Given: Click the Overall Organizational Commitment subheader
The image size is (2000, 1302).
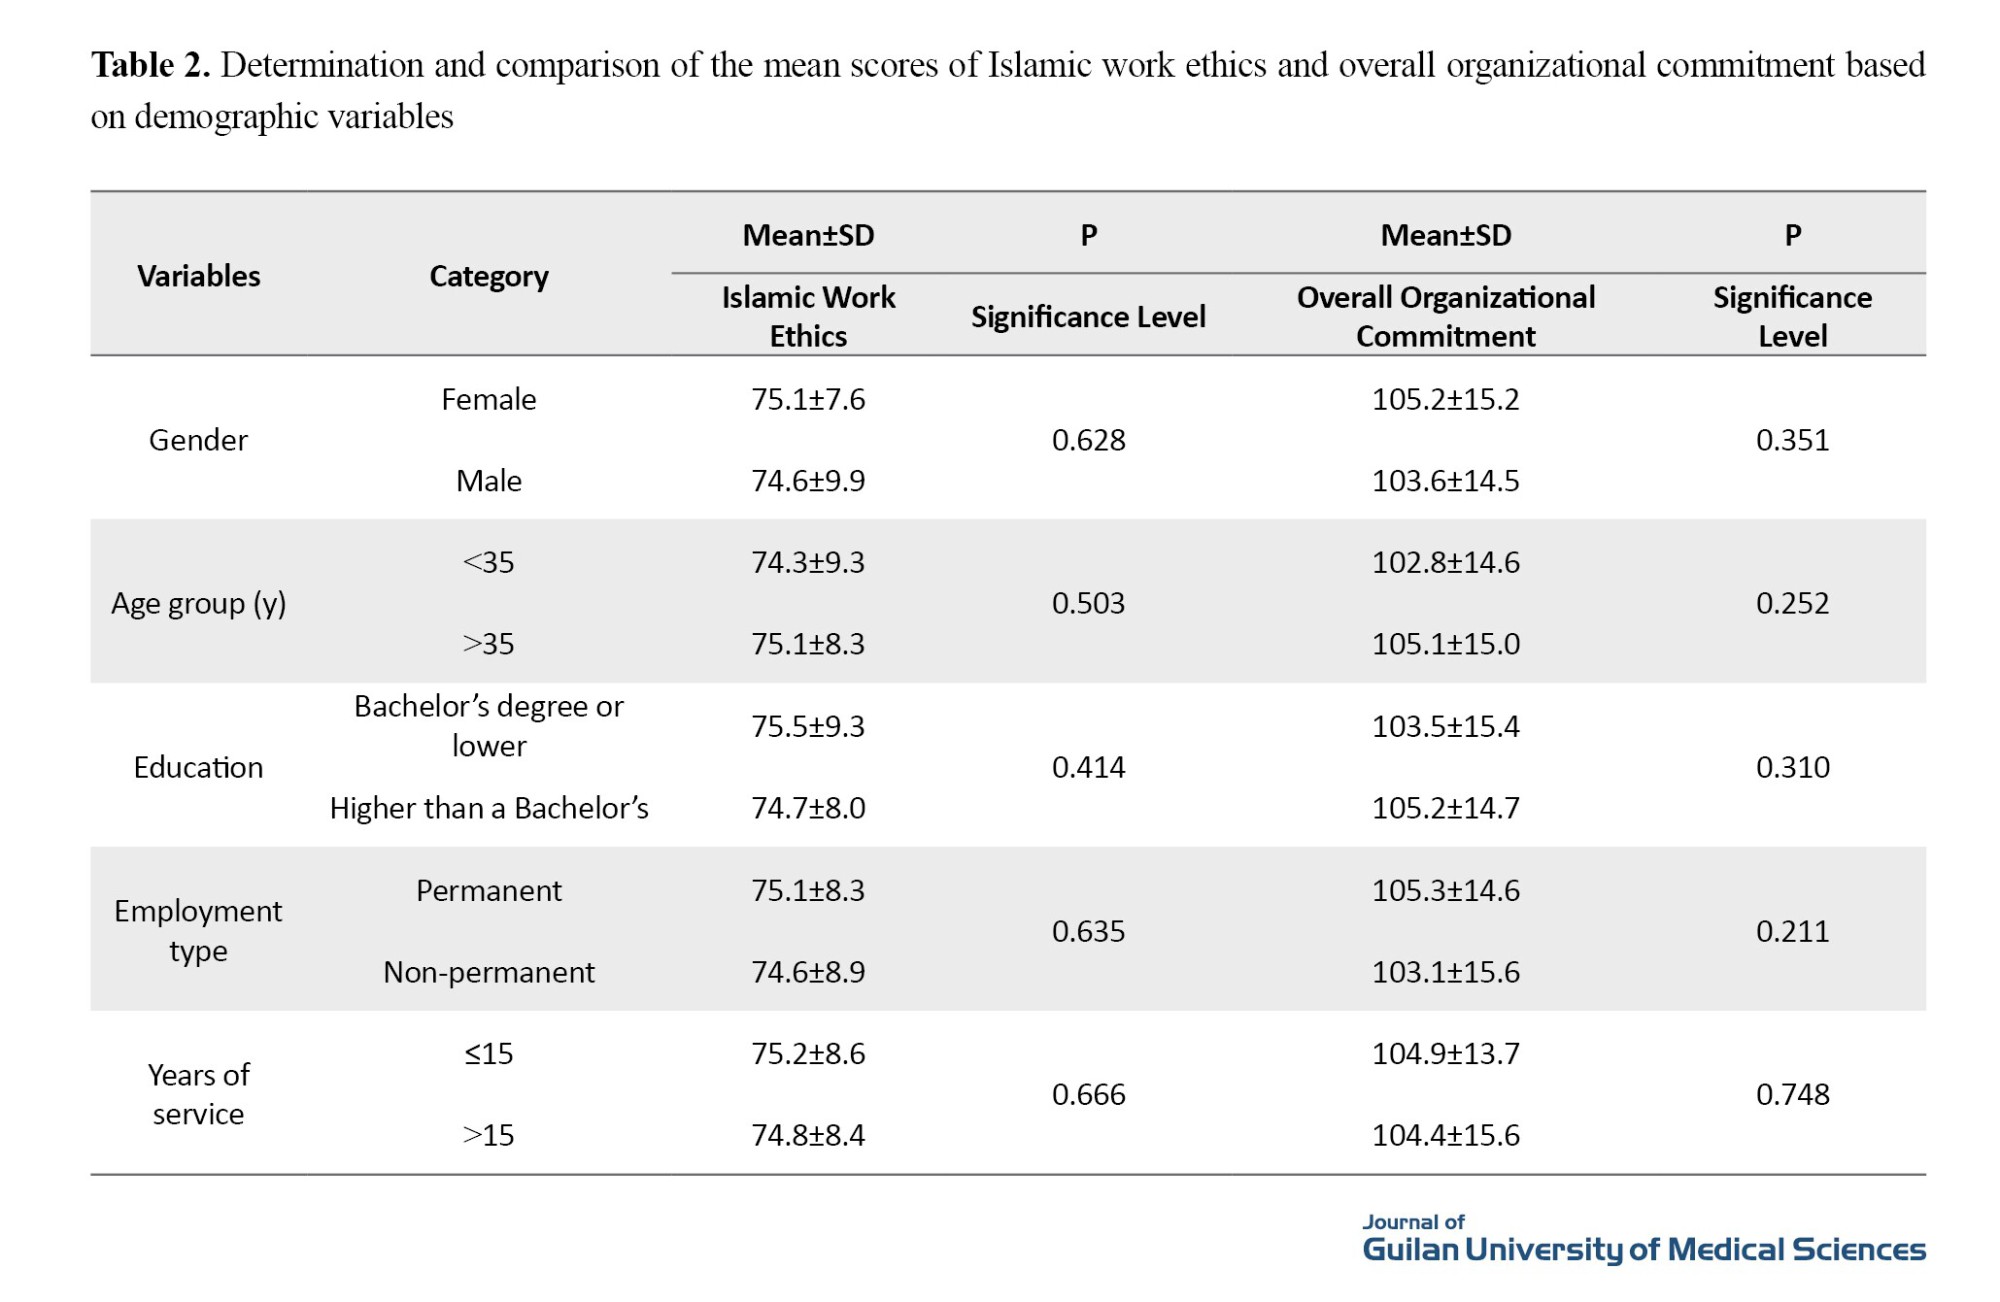Looking at the screenshot, I should click(x=1445, y=316).
